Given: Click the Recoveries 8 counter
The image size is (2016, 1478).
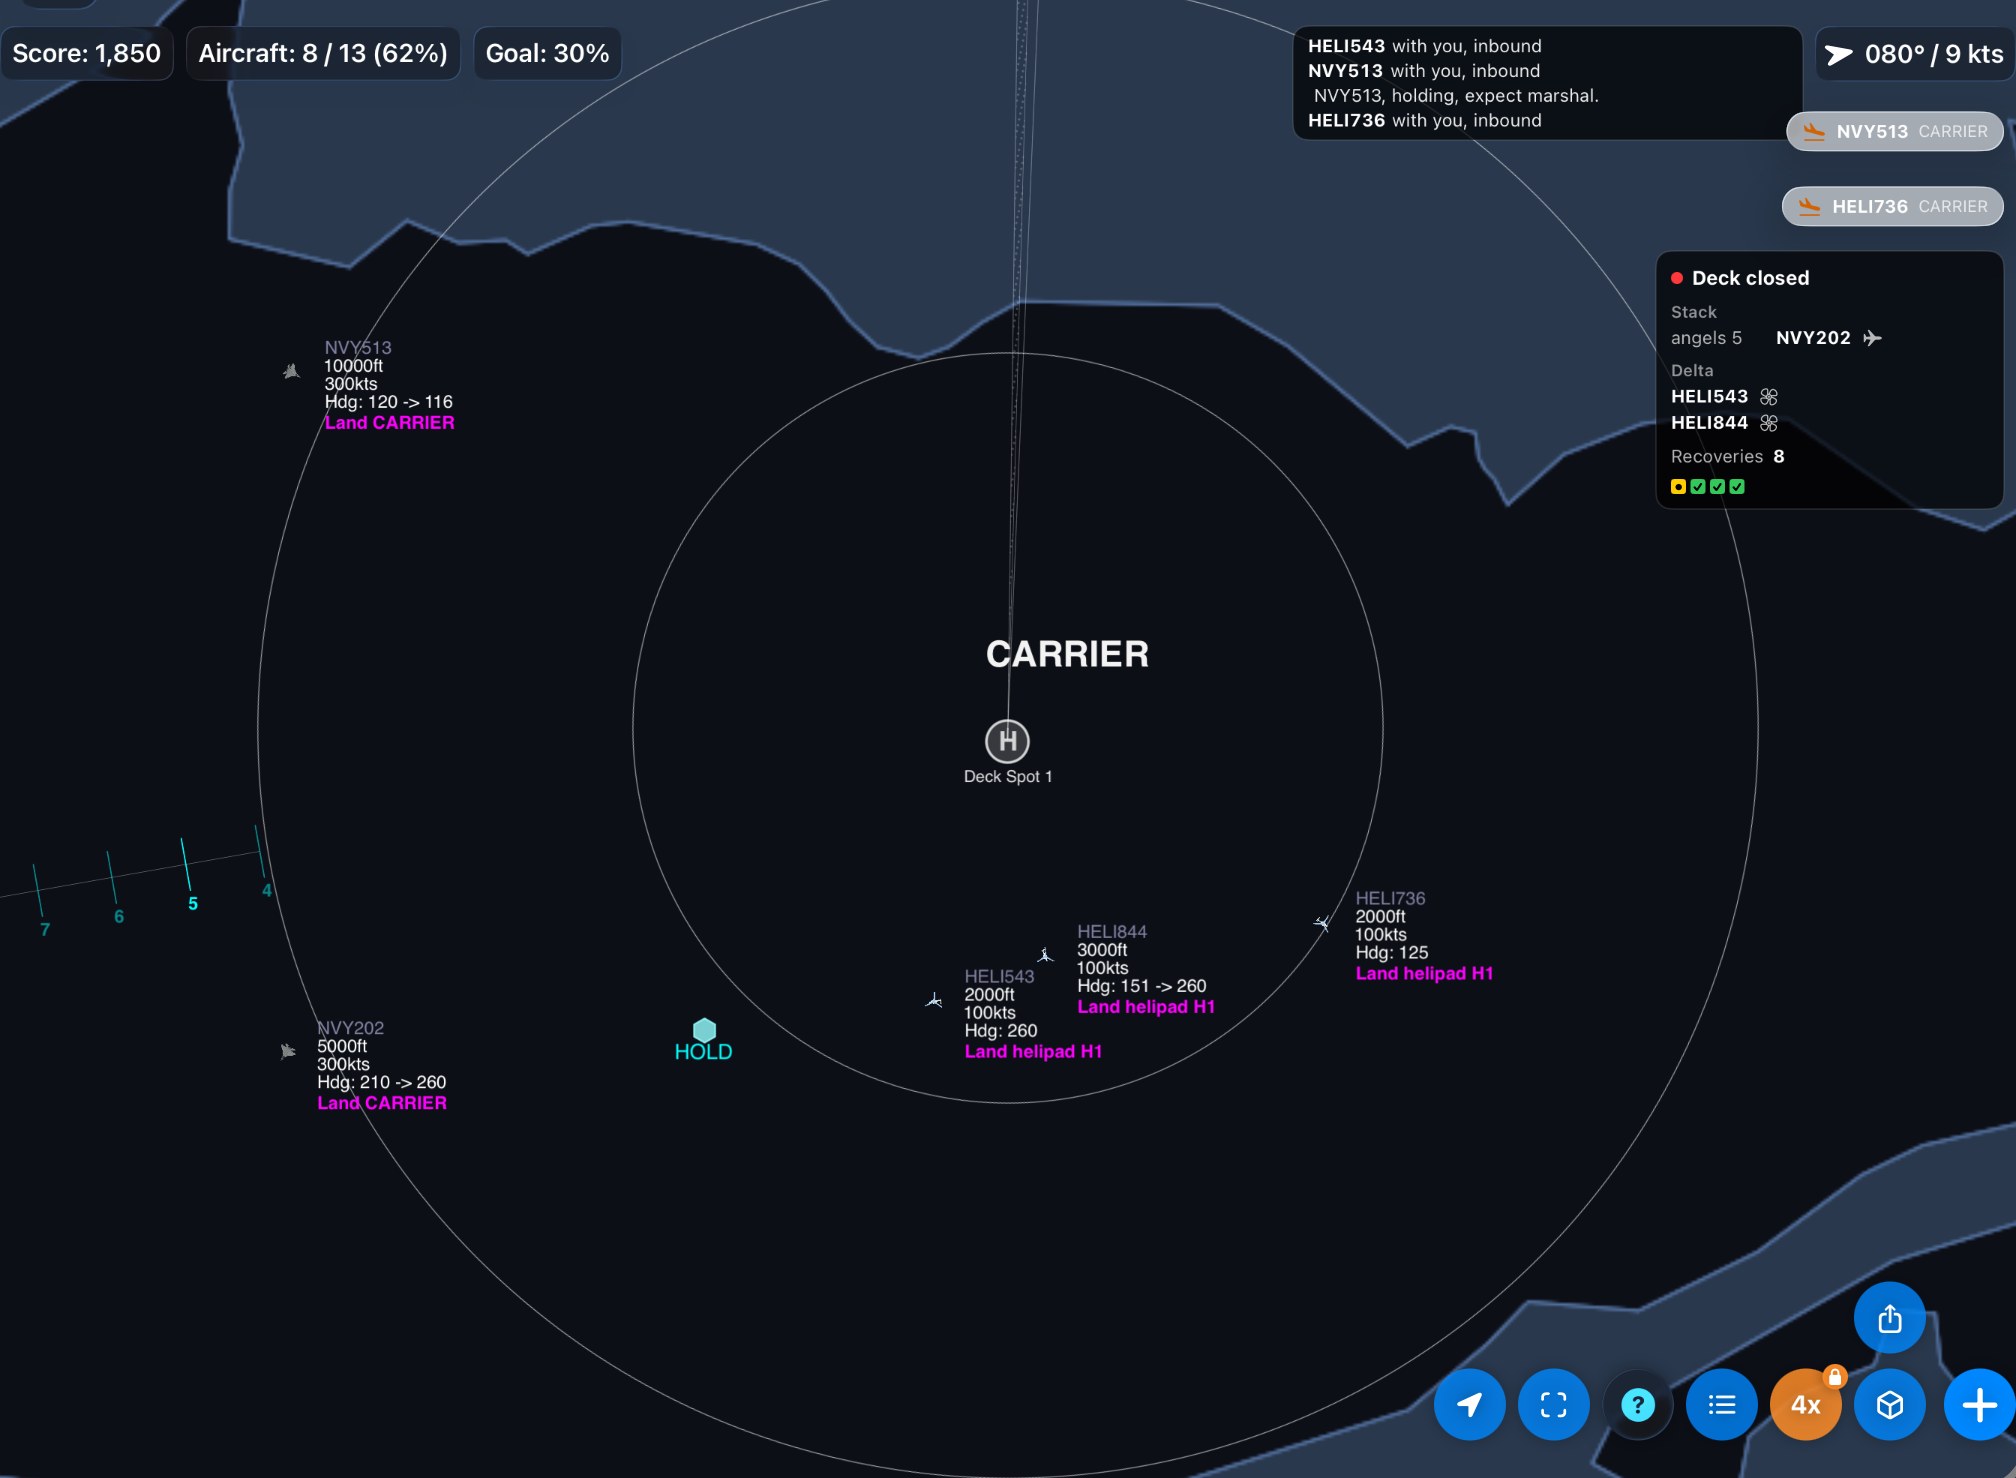Looking at the screenshot, I should (1727, 456).
